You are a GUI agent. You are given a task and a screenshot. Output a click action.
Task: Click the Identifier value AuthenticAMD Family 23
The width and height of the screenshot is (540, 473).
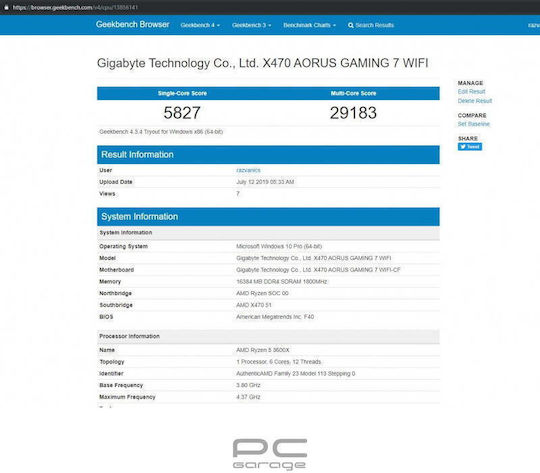(295, 373)
